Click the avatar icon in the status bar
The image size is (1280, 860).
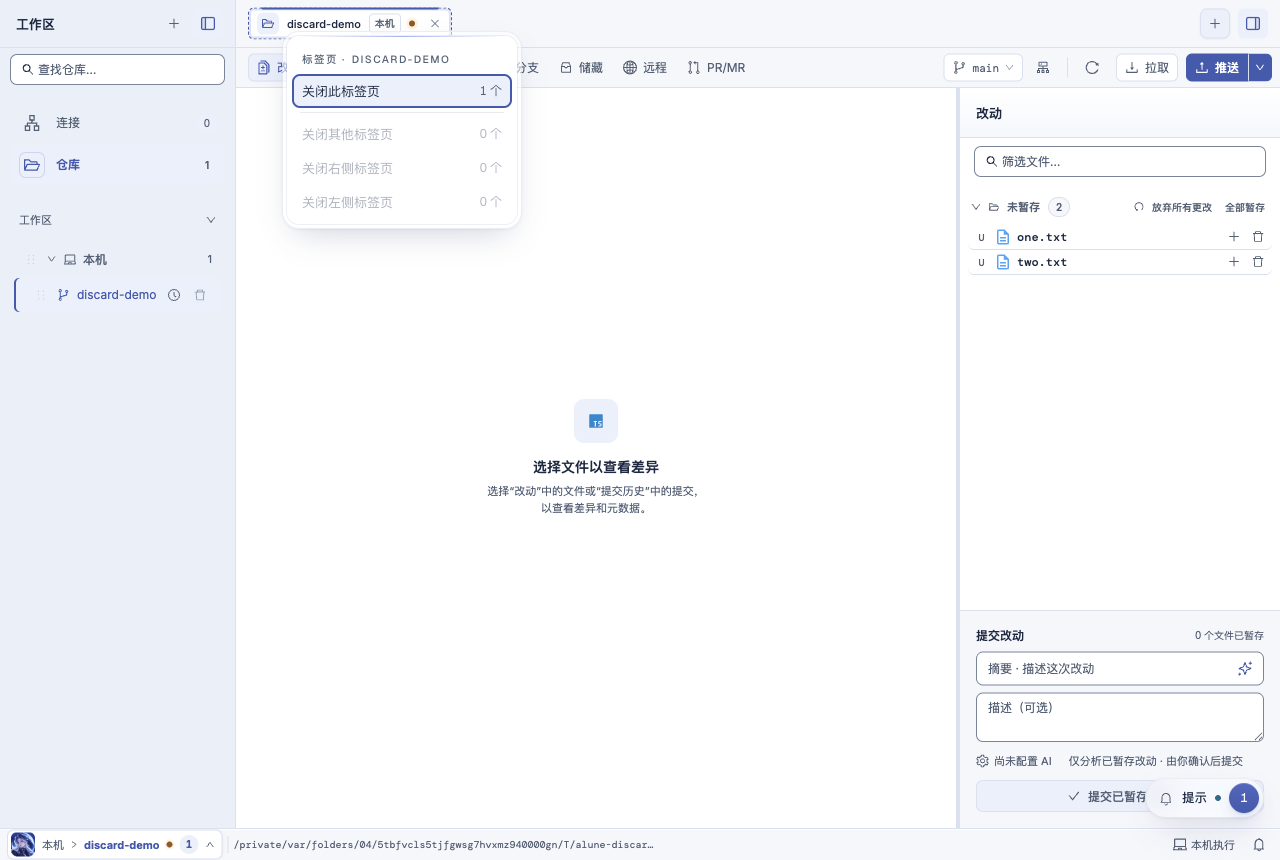point(23,845)
